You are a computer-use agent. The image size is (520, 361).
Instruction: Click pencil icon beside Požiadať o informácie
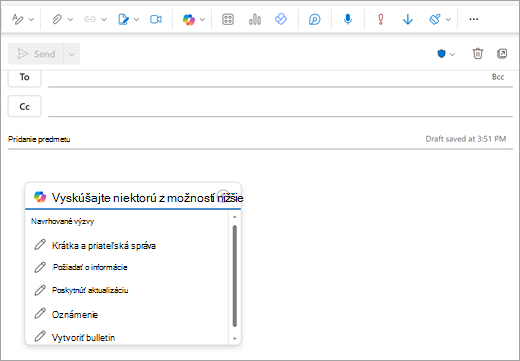(x=40, y=267)
